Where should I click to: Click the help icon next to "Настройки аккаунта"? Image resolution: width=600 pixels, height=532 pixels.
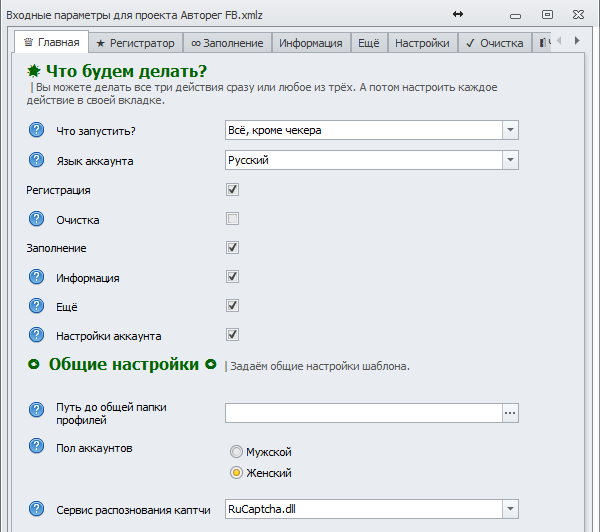point(37,335)
